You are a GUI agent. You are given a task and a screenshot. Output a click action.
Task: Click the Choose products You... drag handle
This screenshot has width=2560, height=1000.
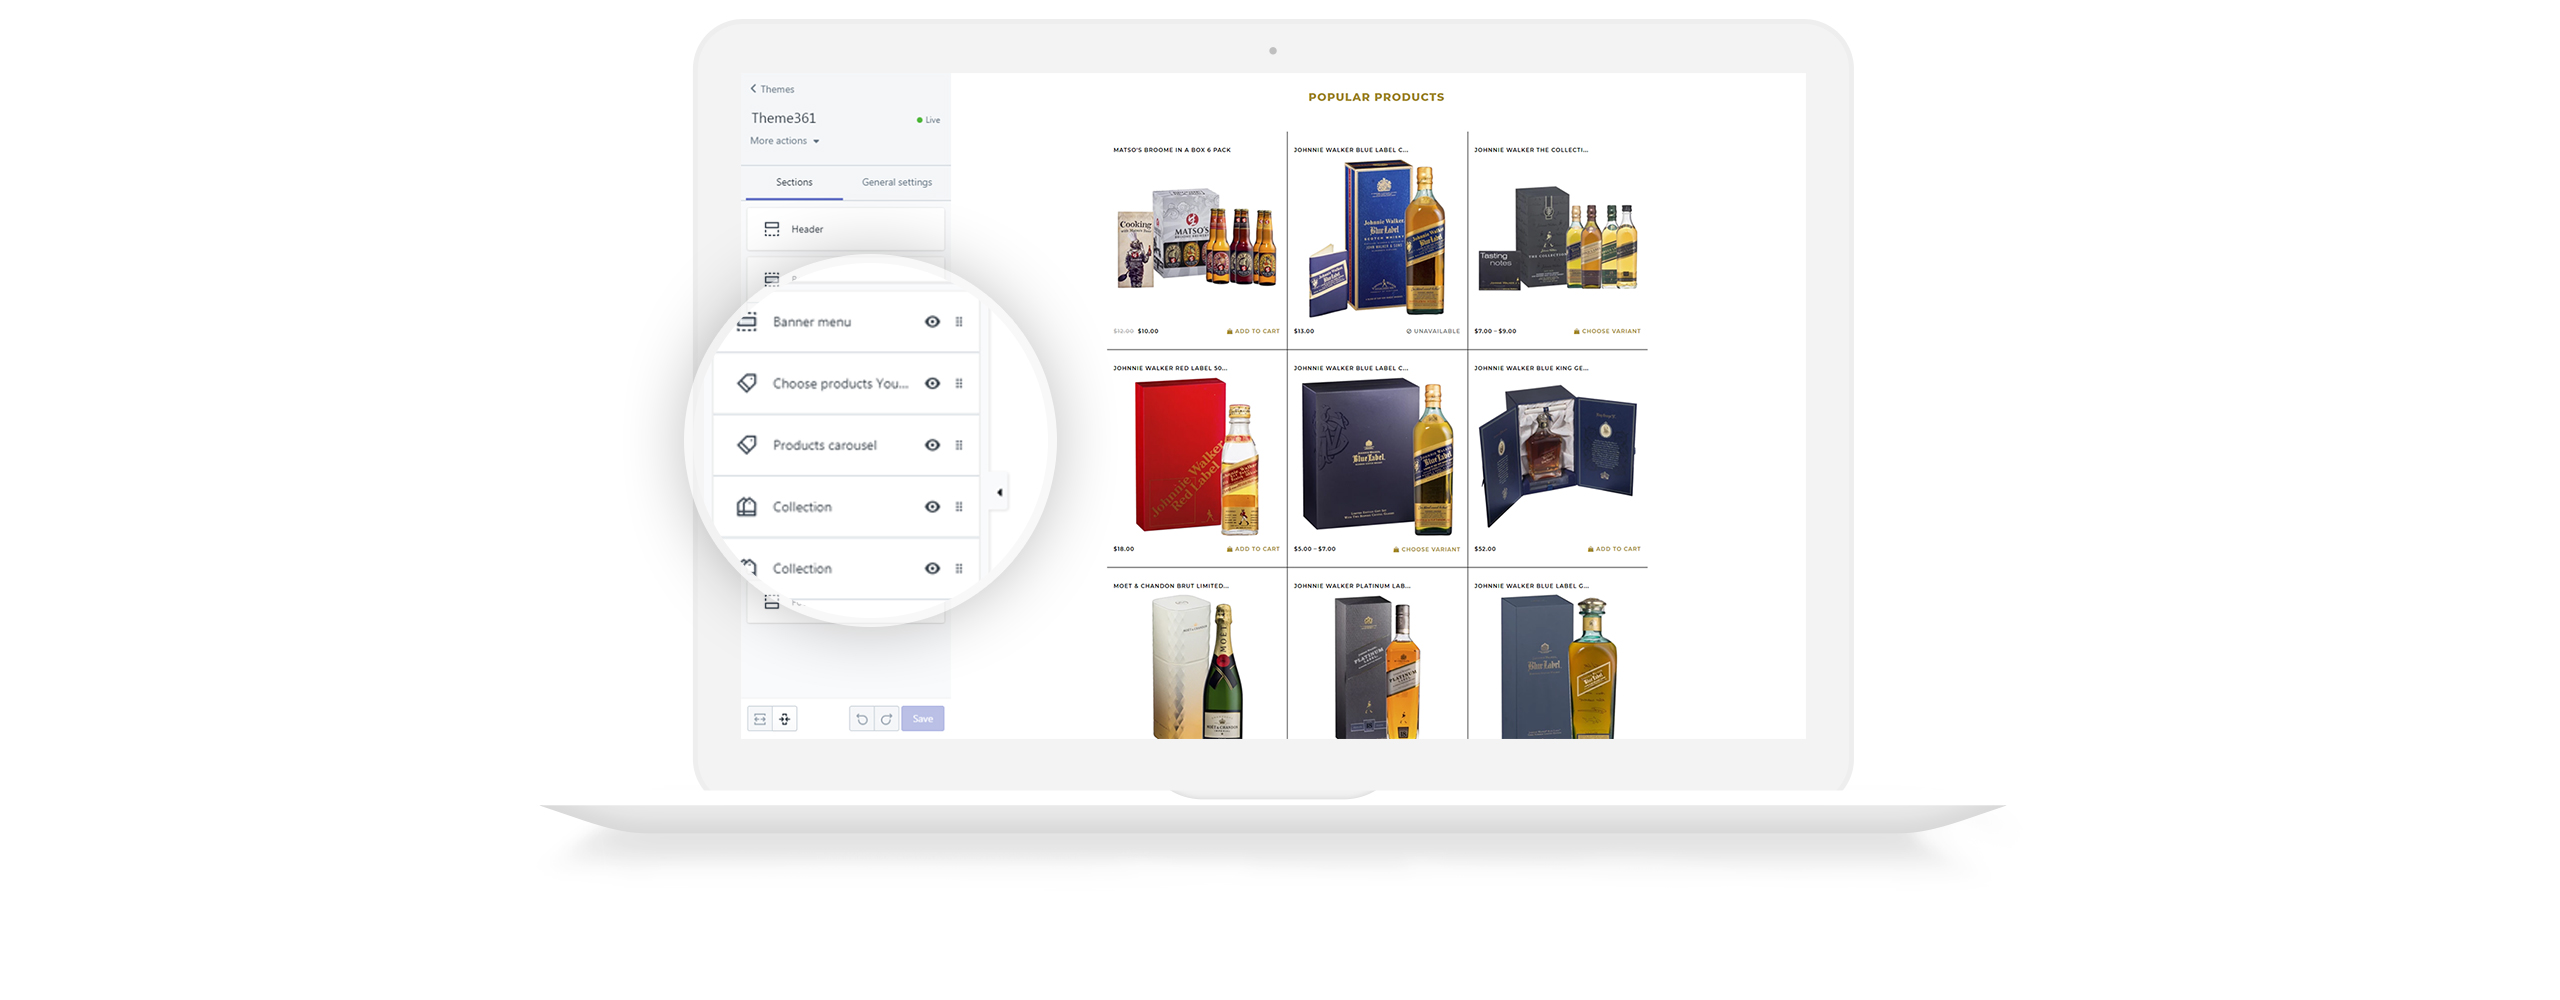959,384
